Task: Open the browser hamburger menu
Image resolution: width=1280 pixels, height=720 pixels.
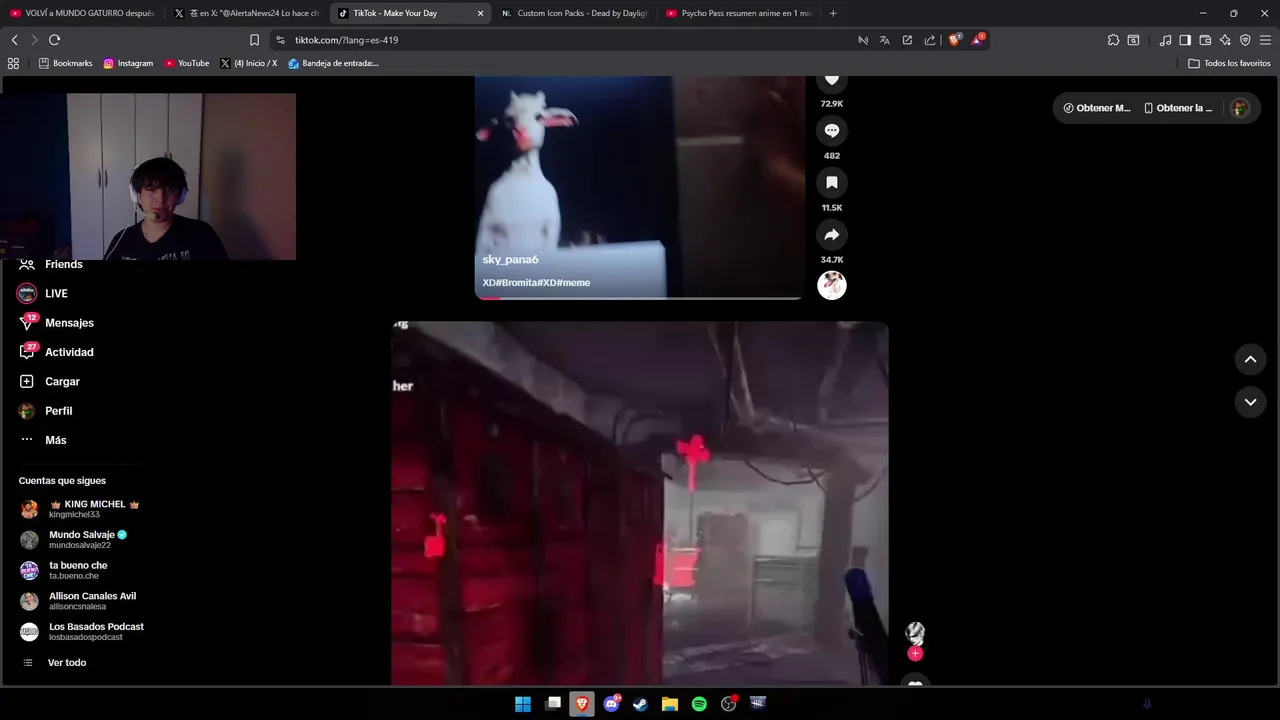Action: click(x=1265, y=40)
